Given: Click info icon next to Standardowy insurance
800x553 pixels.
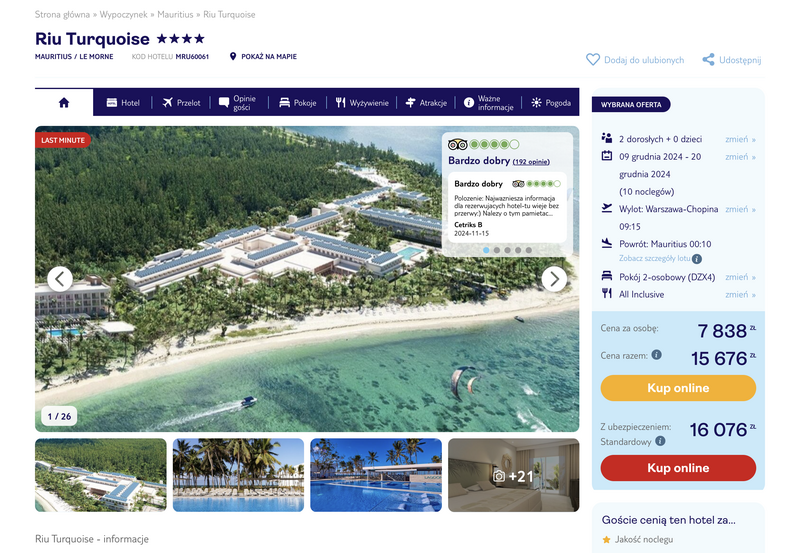Looking at the screenshot, I should point(660,441).
